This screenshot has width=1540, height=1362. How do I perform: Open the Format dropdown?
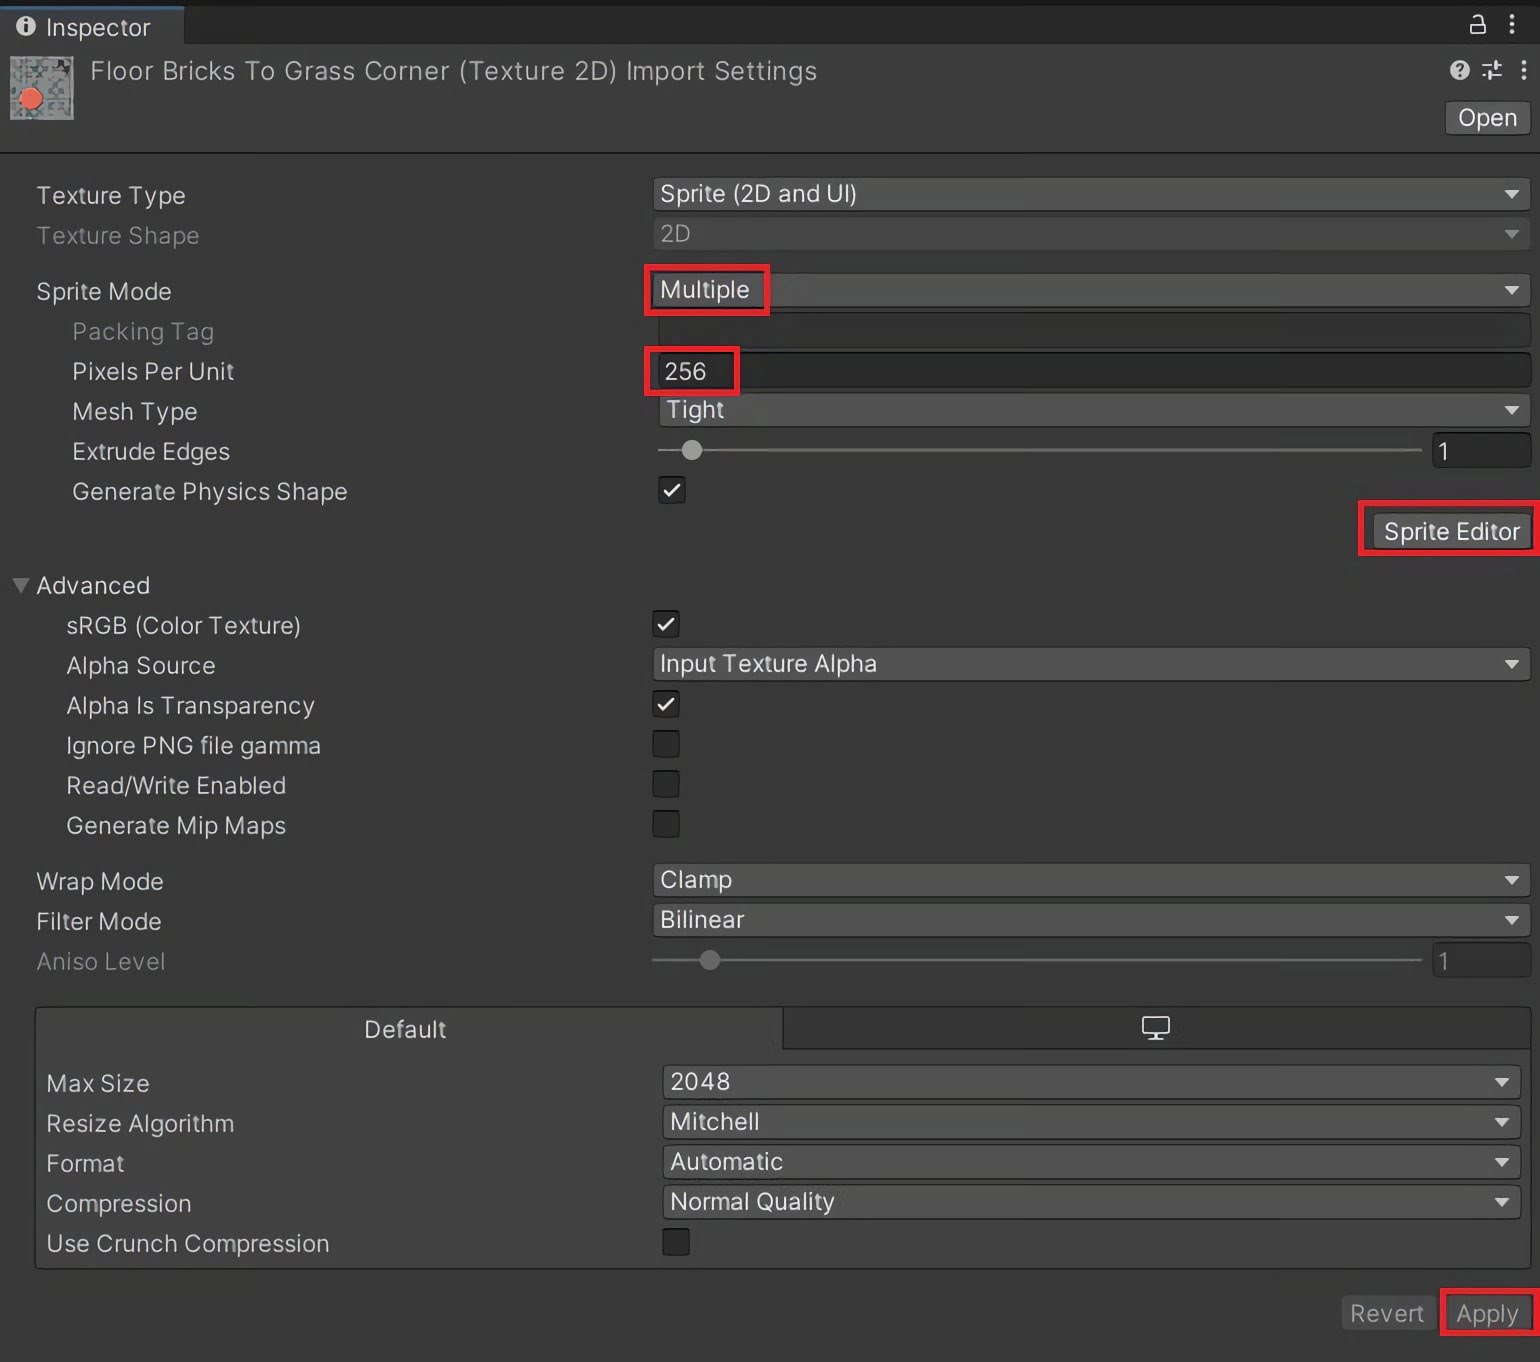(1091, 1162)
